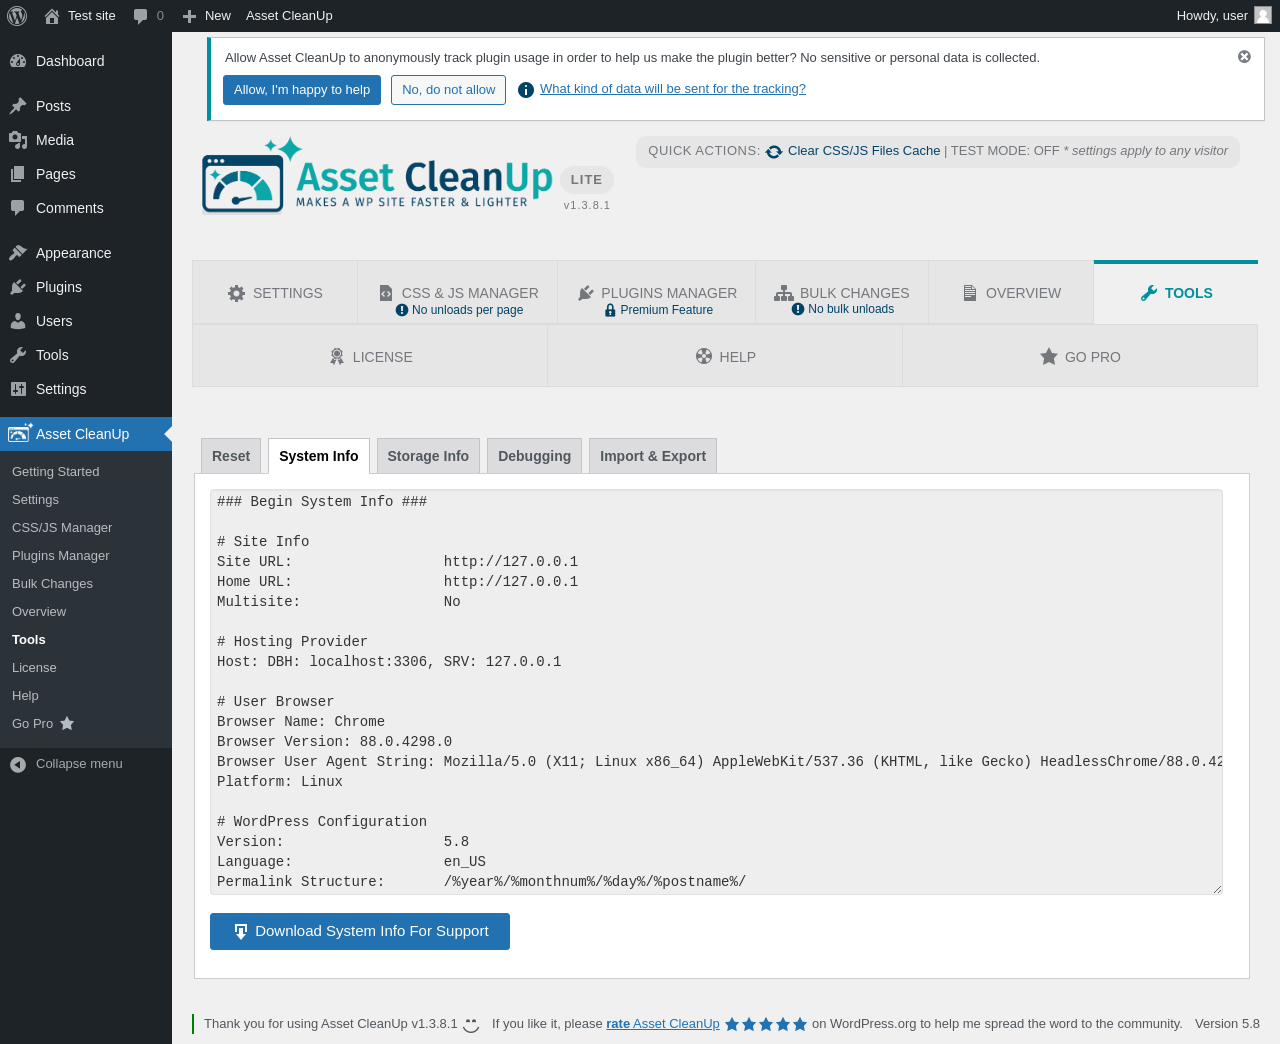The height and width of the screenshot is (1044, 1280).
Task: Click the five-star rating in footer
Action: [766, 1024]
